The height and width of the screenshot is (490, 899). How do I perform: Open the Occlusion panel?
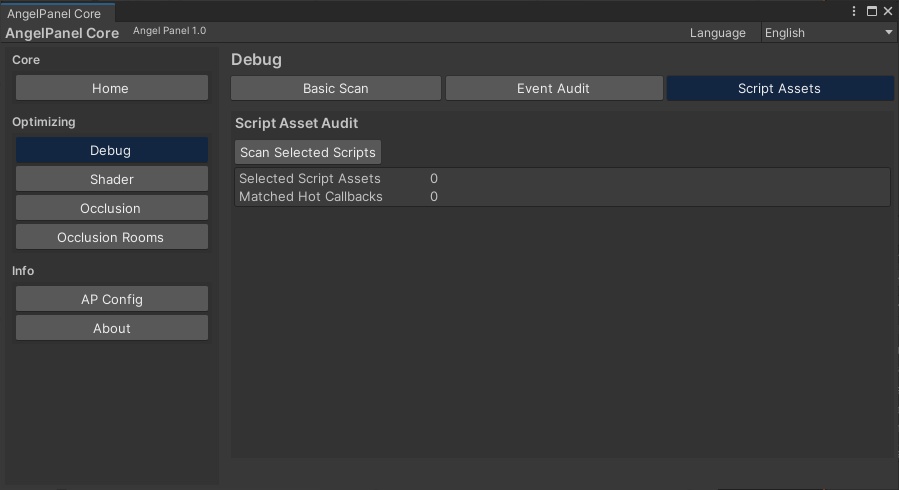pyautogui.click(x=111, y=208)
